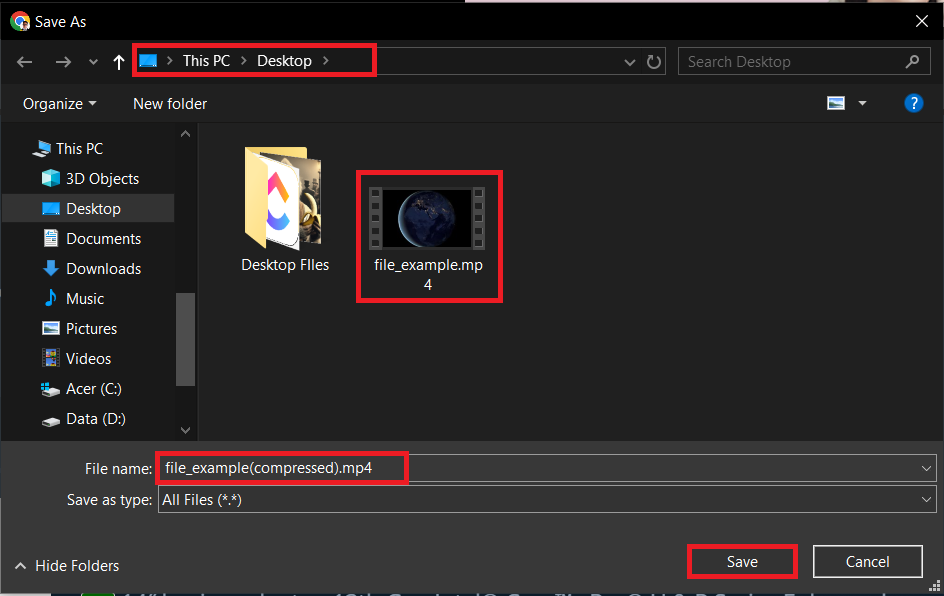Viewport: 944px width, 596px height.
Task: Click the back navigation arrow
Action: click(24, 61)
